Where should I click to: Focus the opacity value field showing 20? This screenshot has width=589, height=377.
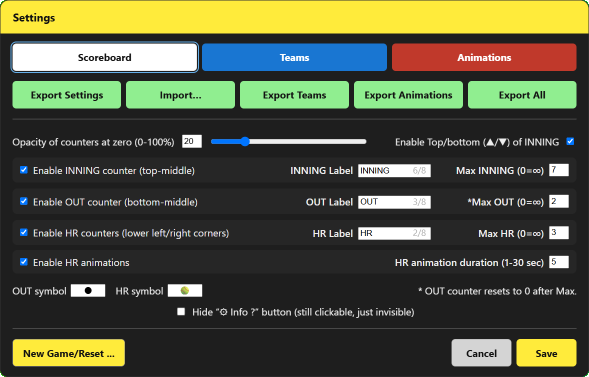coord(192,142)
